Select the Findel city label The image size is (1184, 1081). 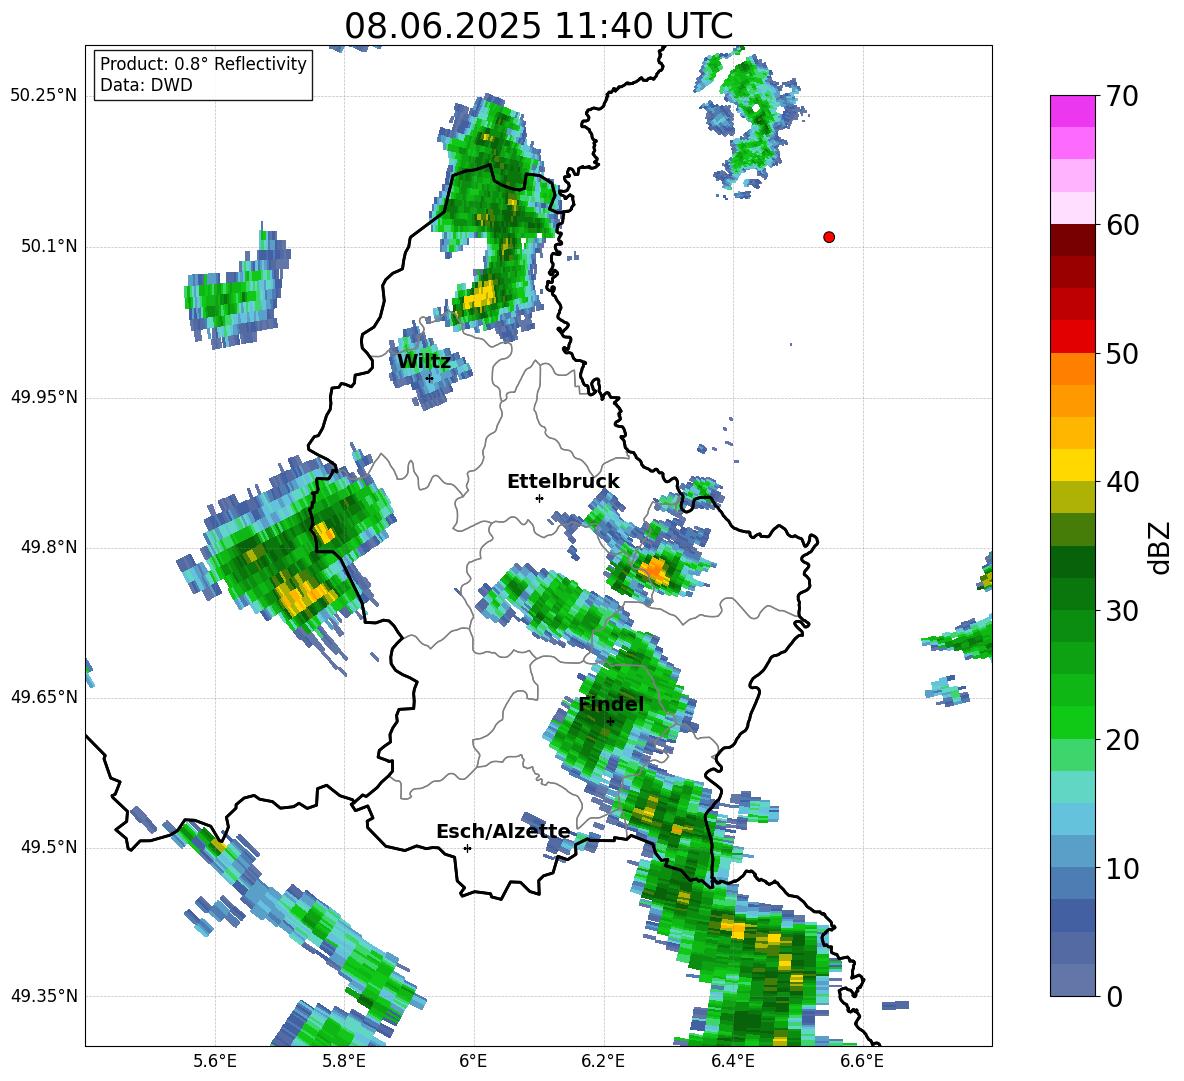(611, 704)
